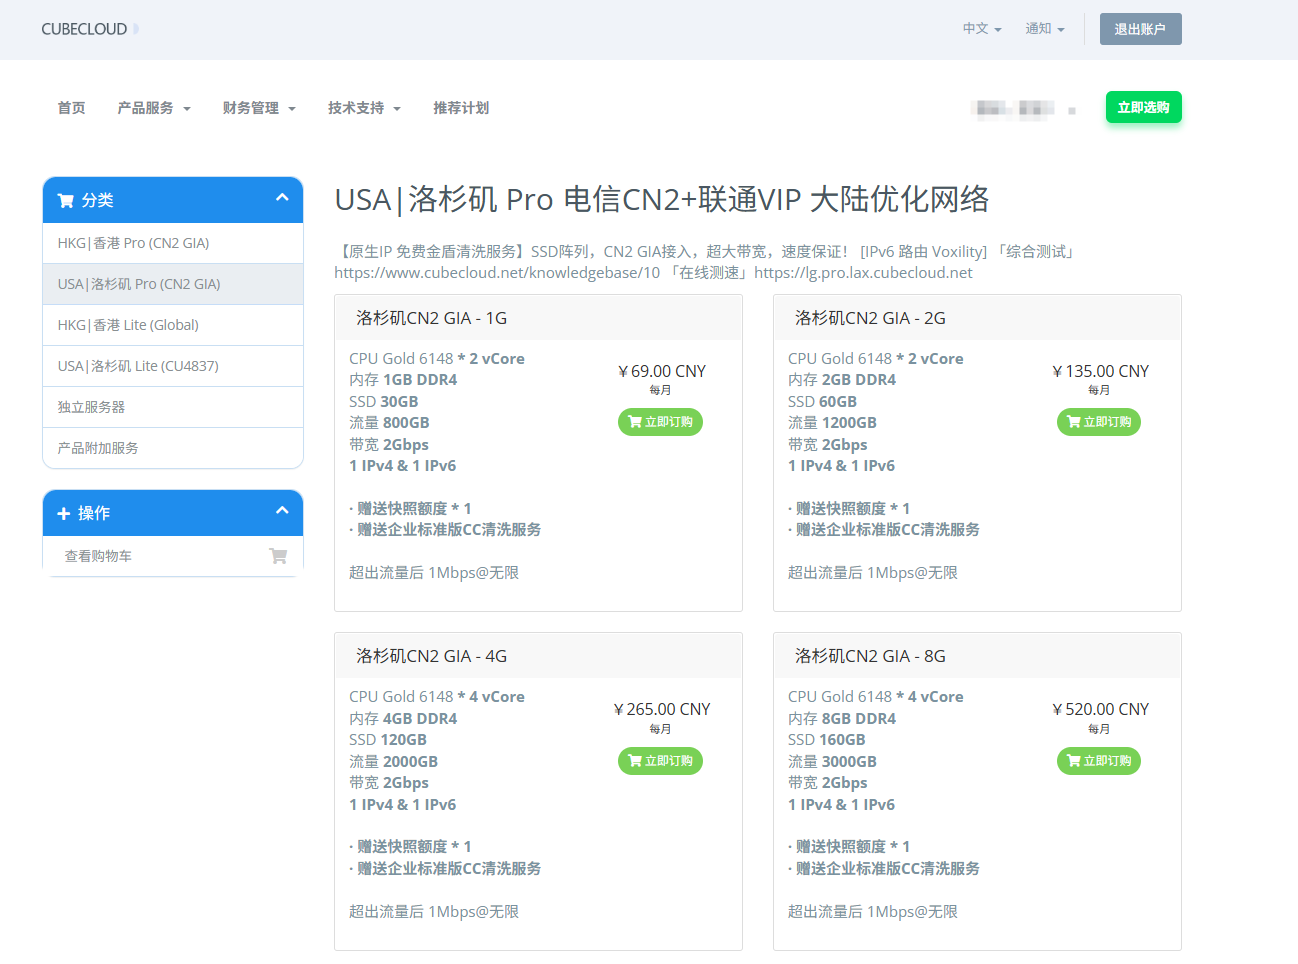Open the 中文 language dropdown
The height and width of the screenshot is (964, 1298).
click(x=982, y=29)
